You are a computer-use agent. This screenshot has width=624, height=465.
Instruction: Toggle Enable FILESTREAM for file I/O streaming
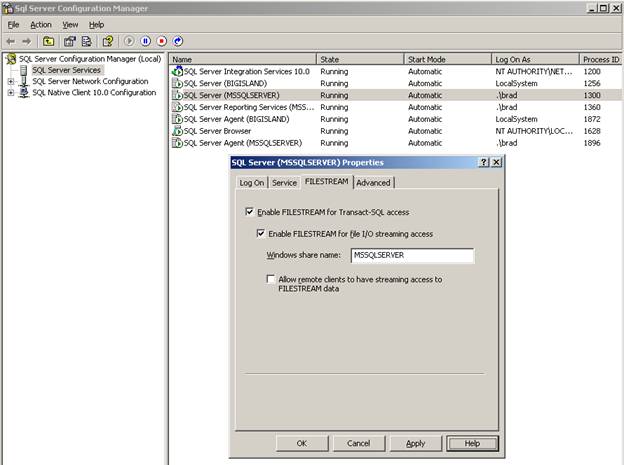point(261,233)
